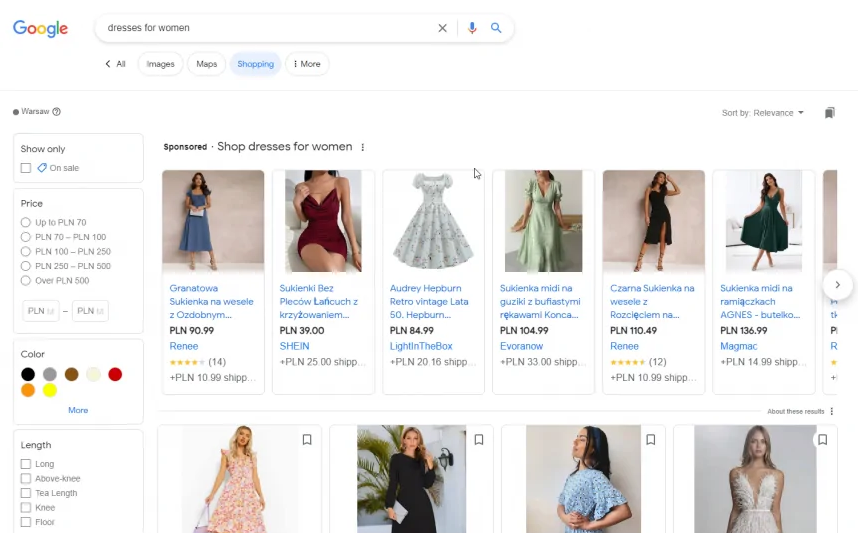Filter by beige color swatch

[x=94, y=374]
